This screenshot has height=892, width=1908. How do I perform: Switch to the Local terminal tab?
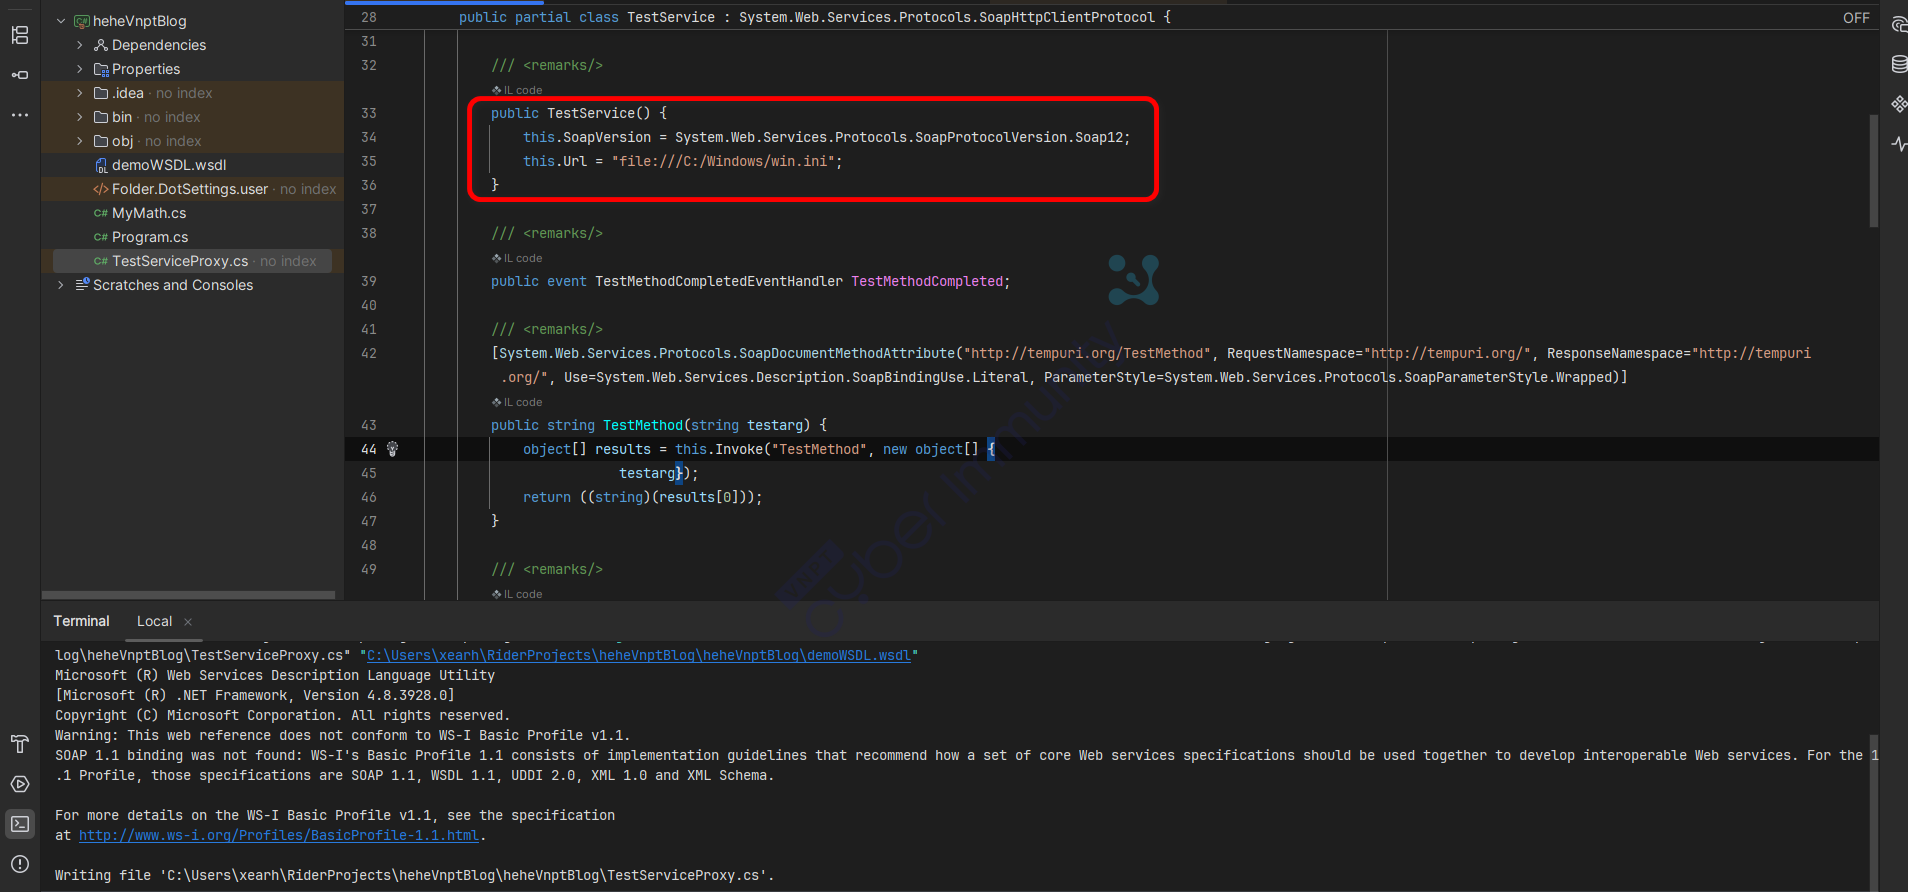point(154,621)
